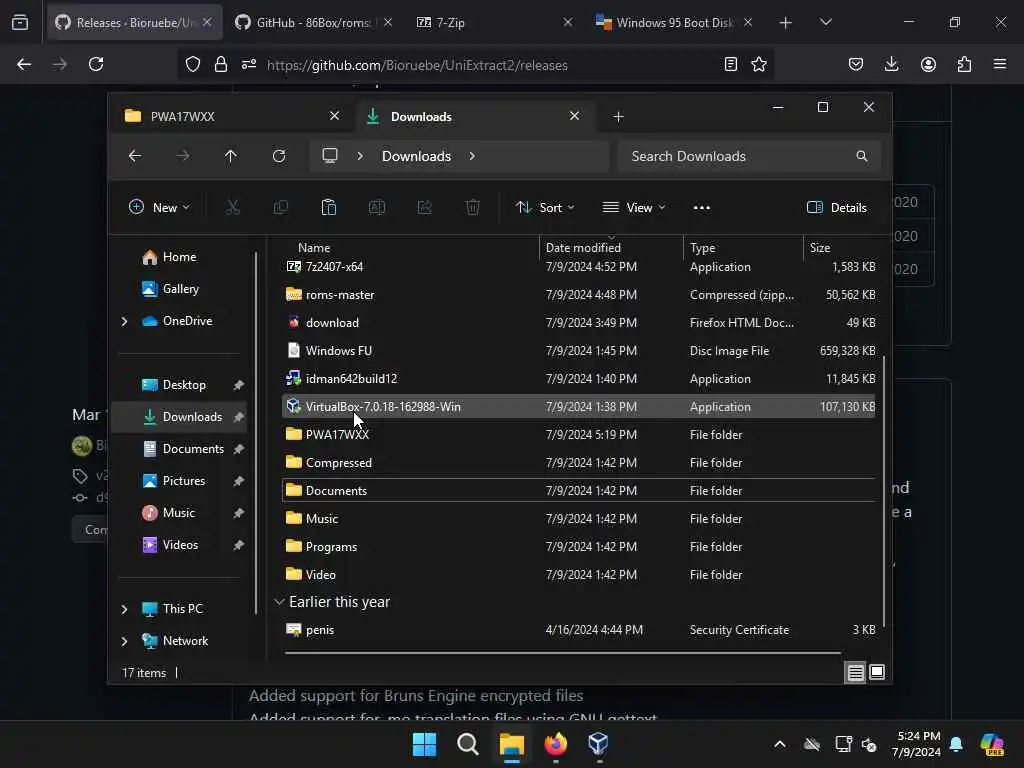The height and width of the screenshot is (768, 1024).
Task: Go back in File Explorer
Action: pos(135,156)
